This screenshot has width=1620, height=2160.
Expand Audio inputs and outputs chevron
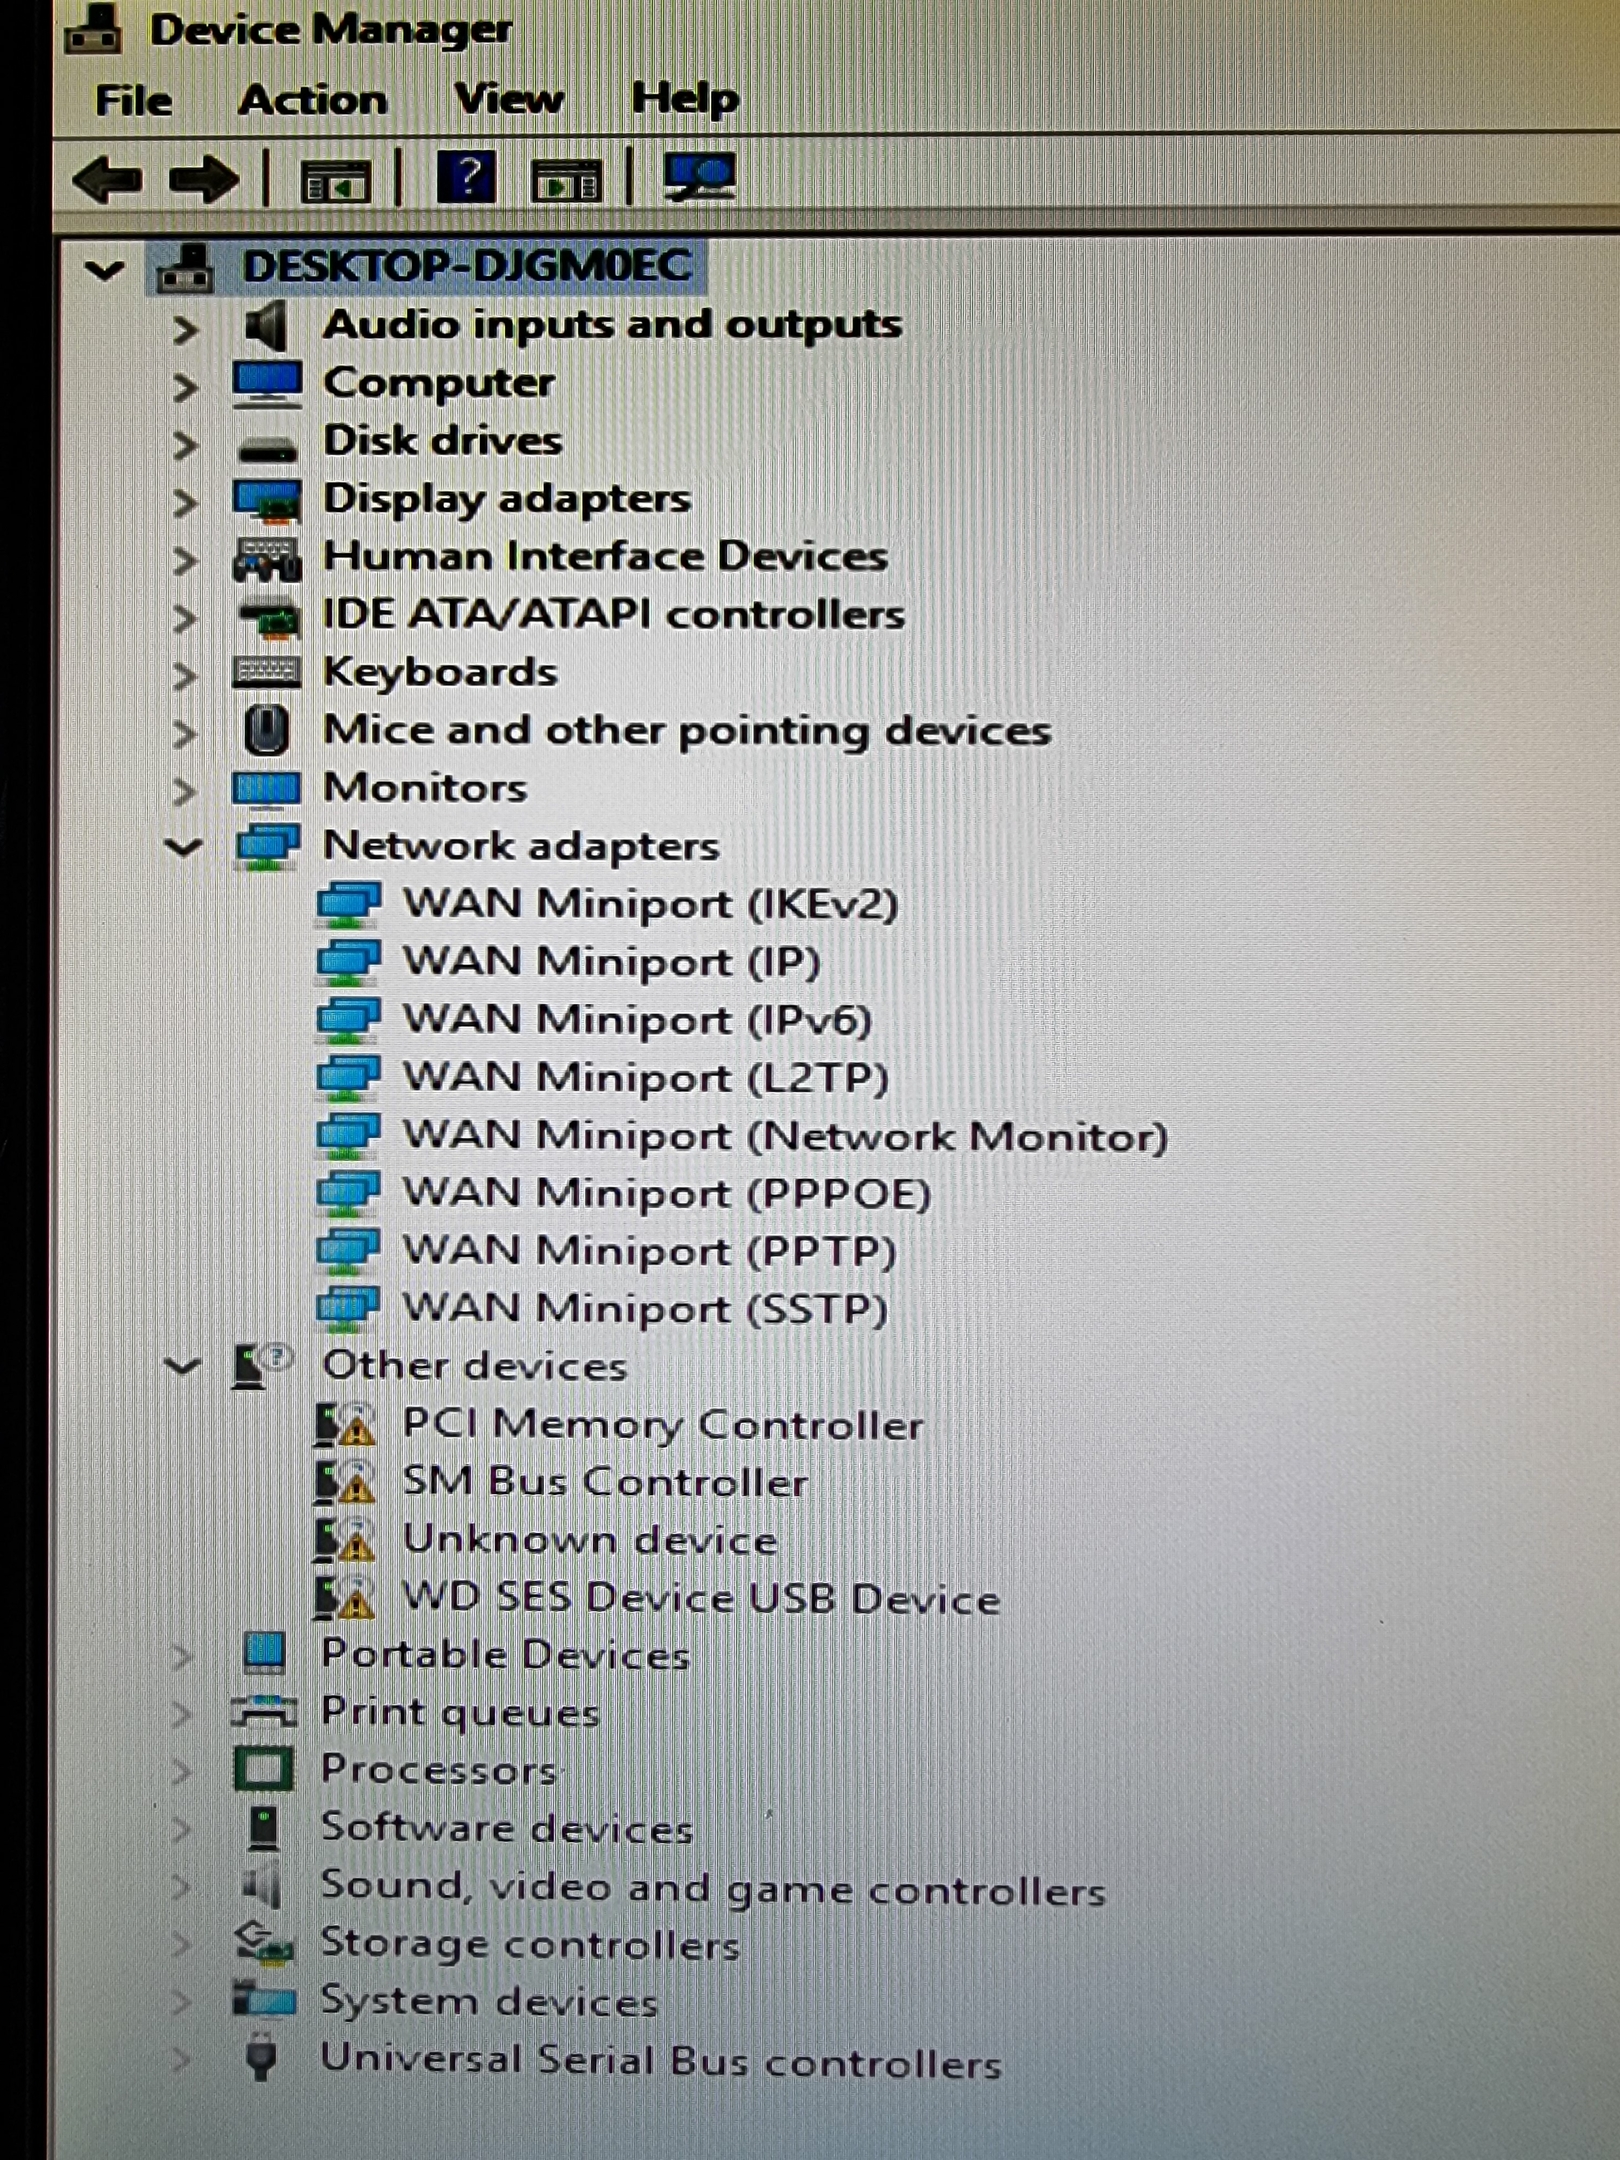pyautogui.click(x=185, y=329)
